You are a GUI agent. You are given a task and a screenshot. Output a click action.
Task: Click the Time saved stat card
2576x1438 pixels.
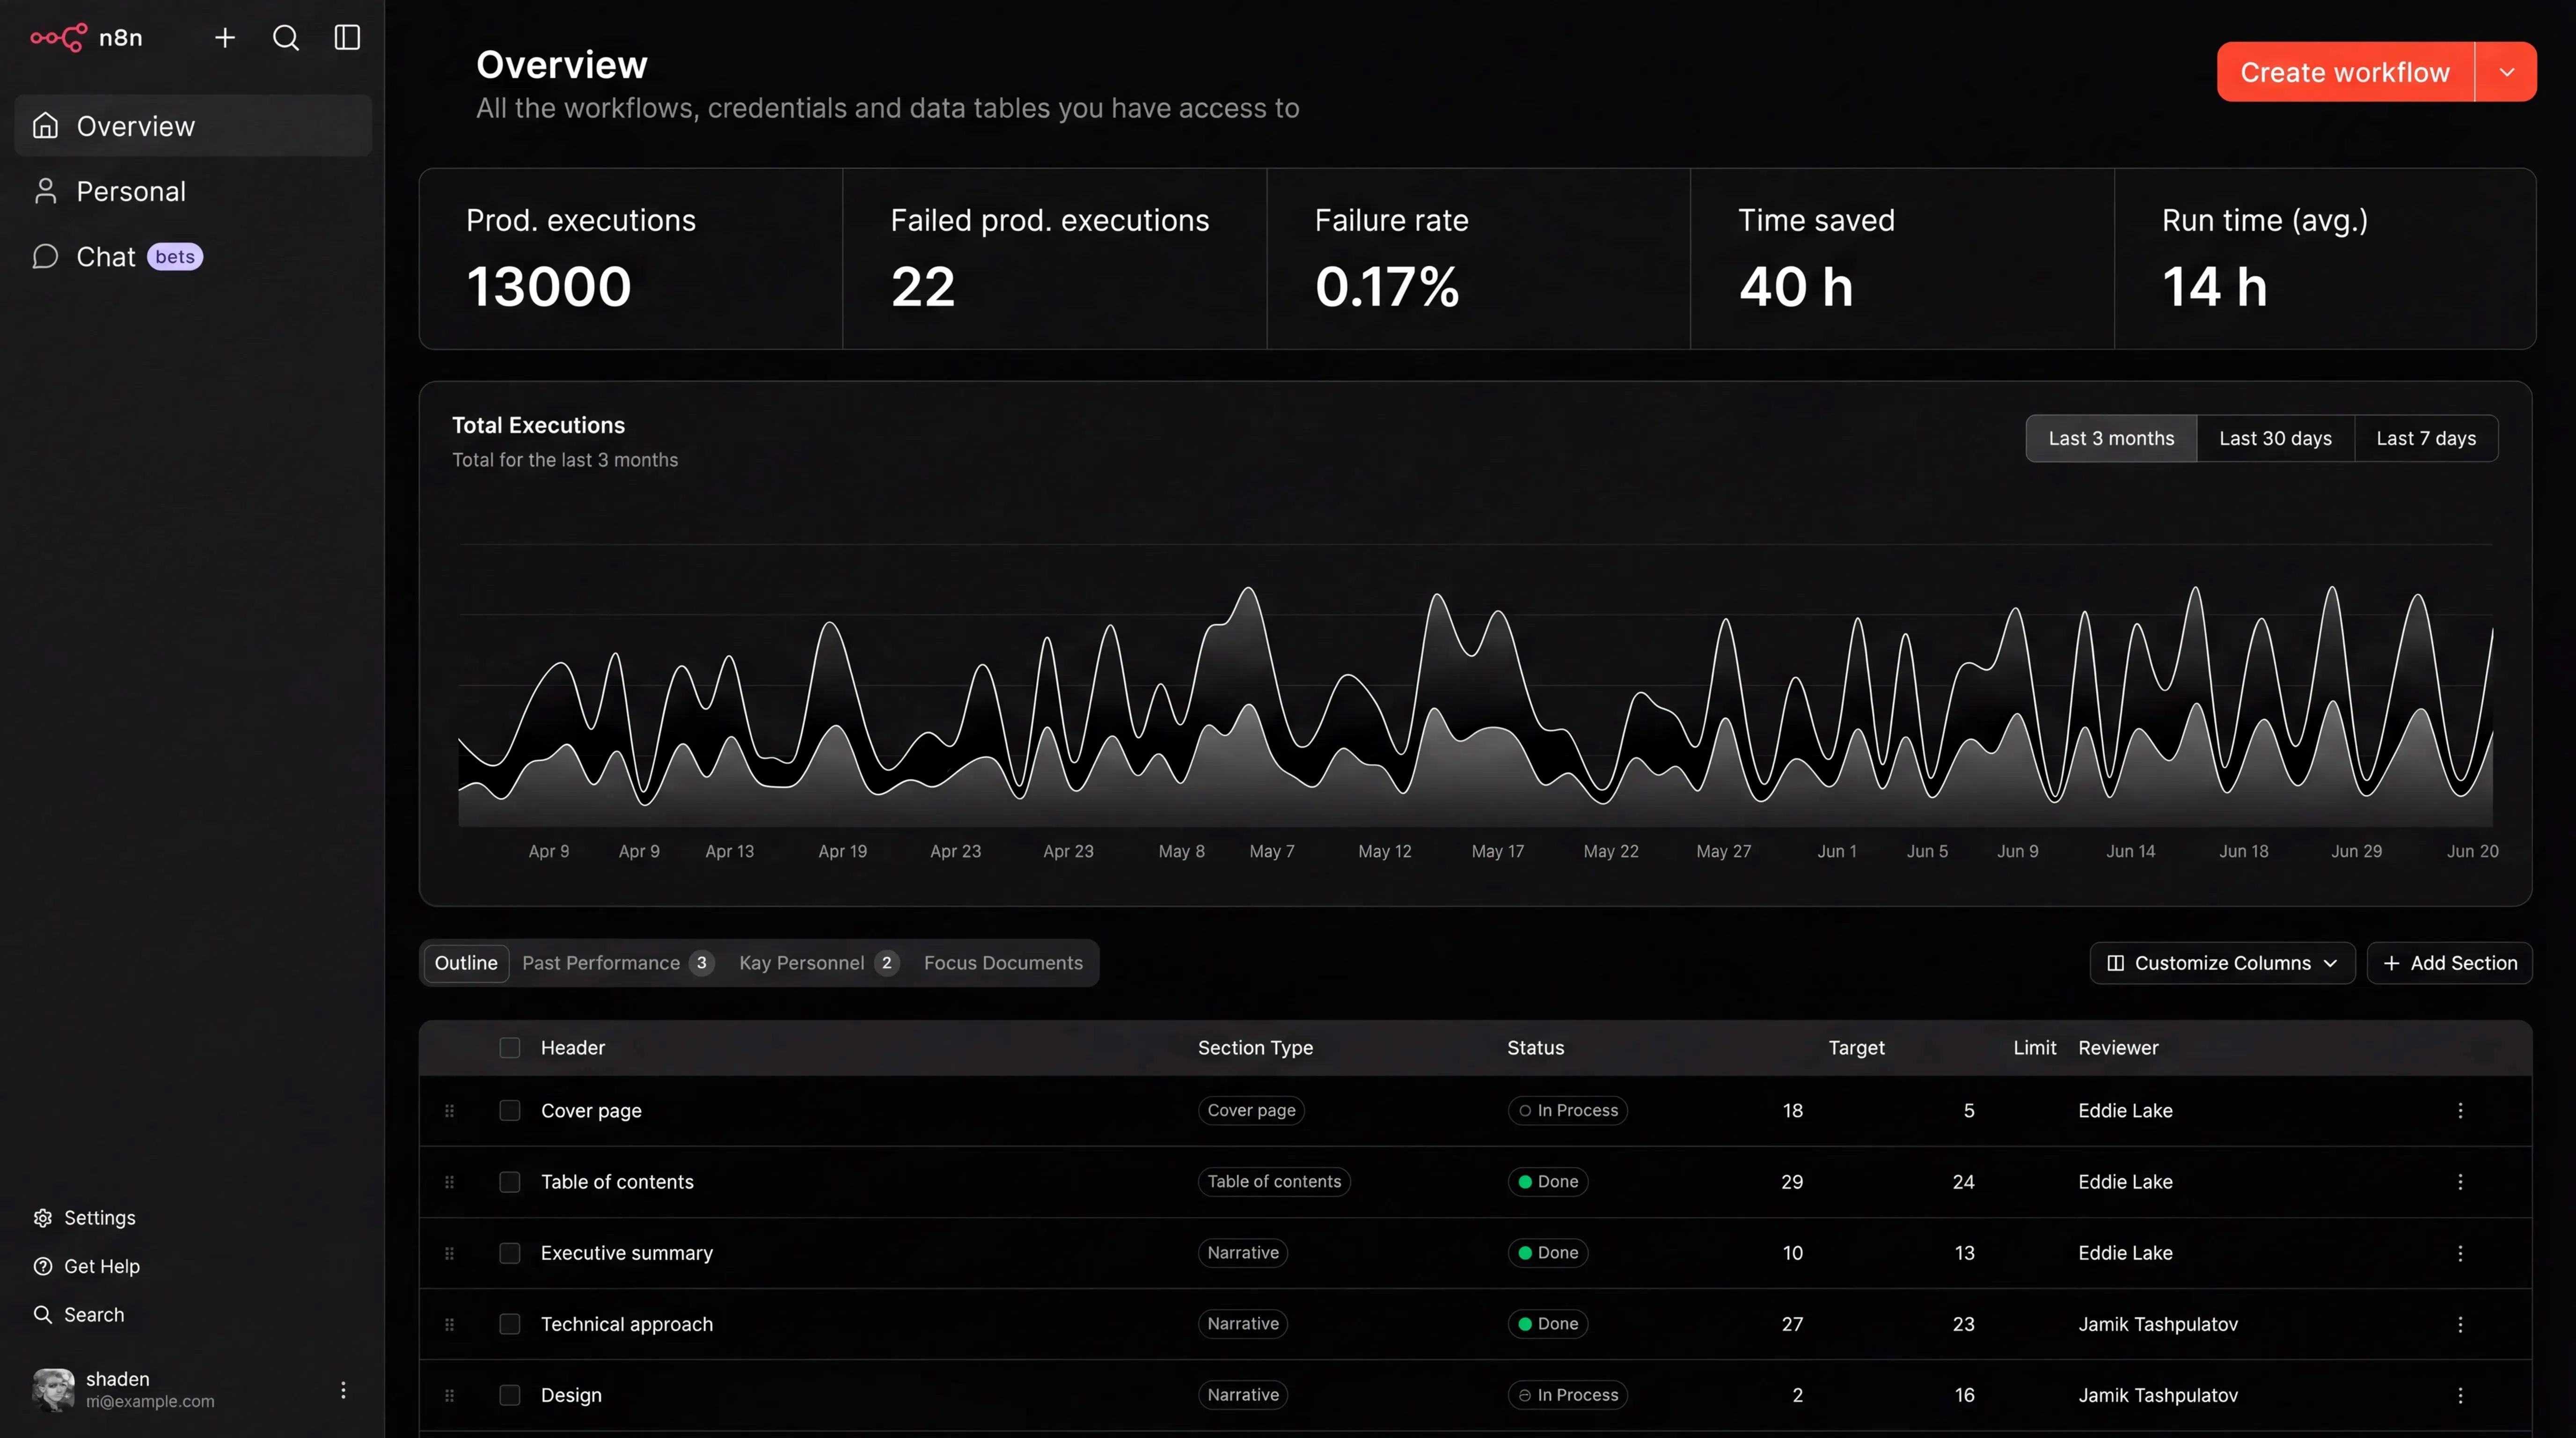click(x=1902, y=259)
